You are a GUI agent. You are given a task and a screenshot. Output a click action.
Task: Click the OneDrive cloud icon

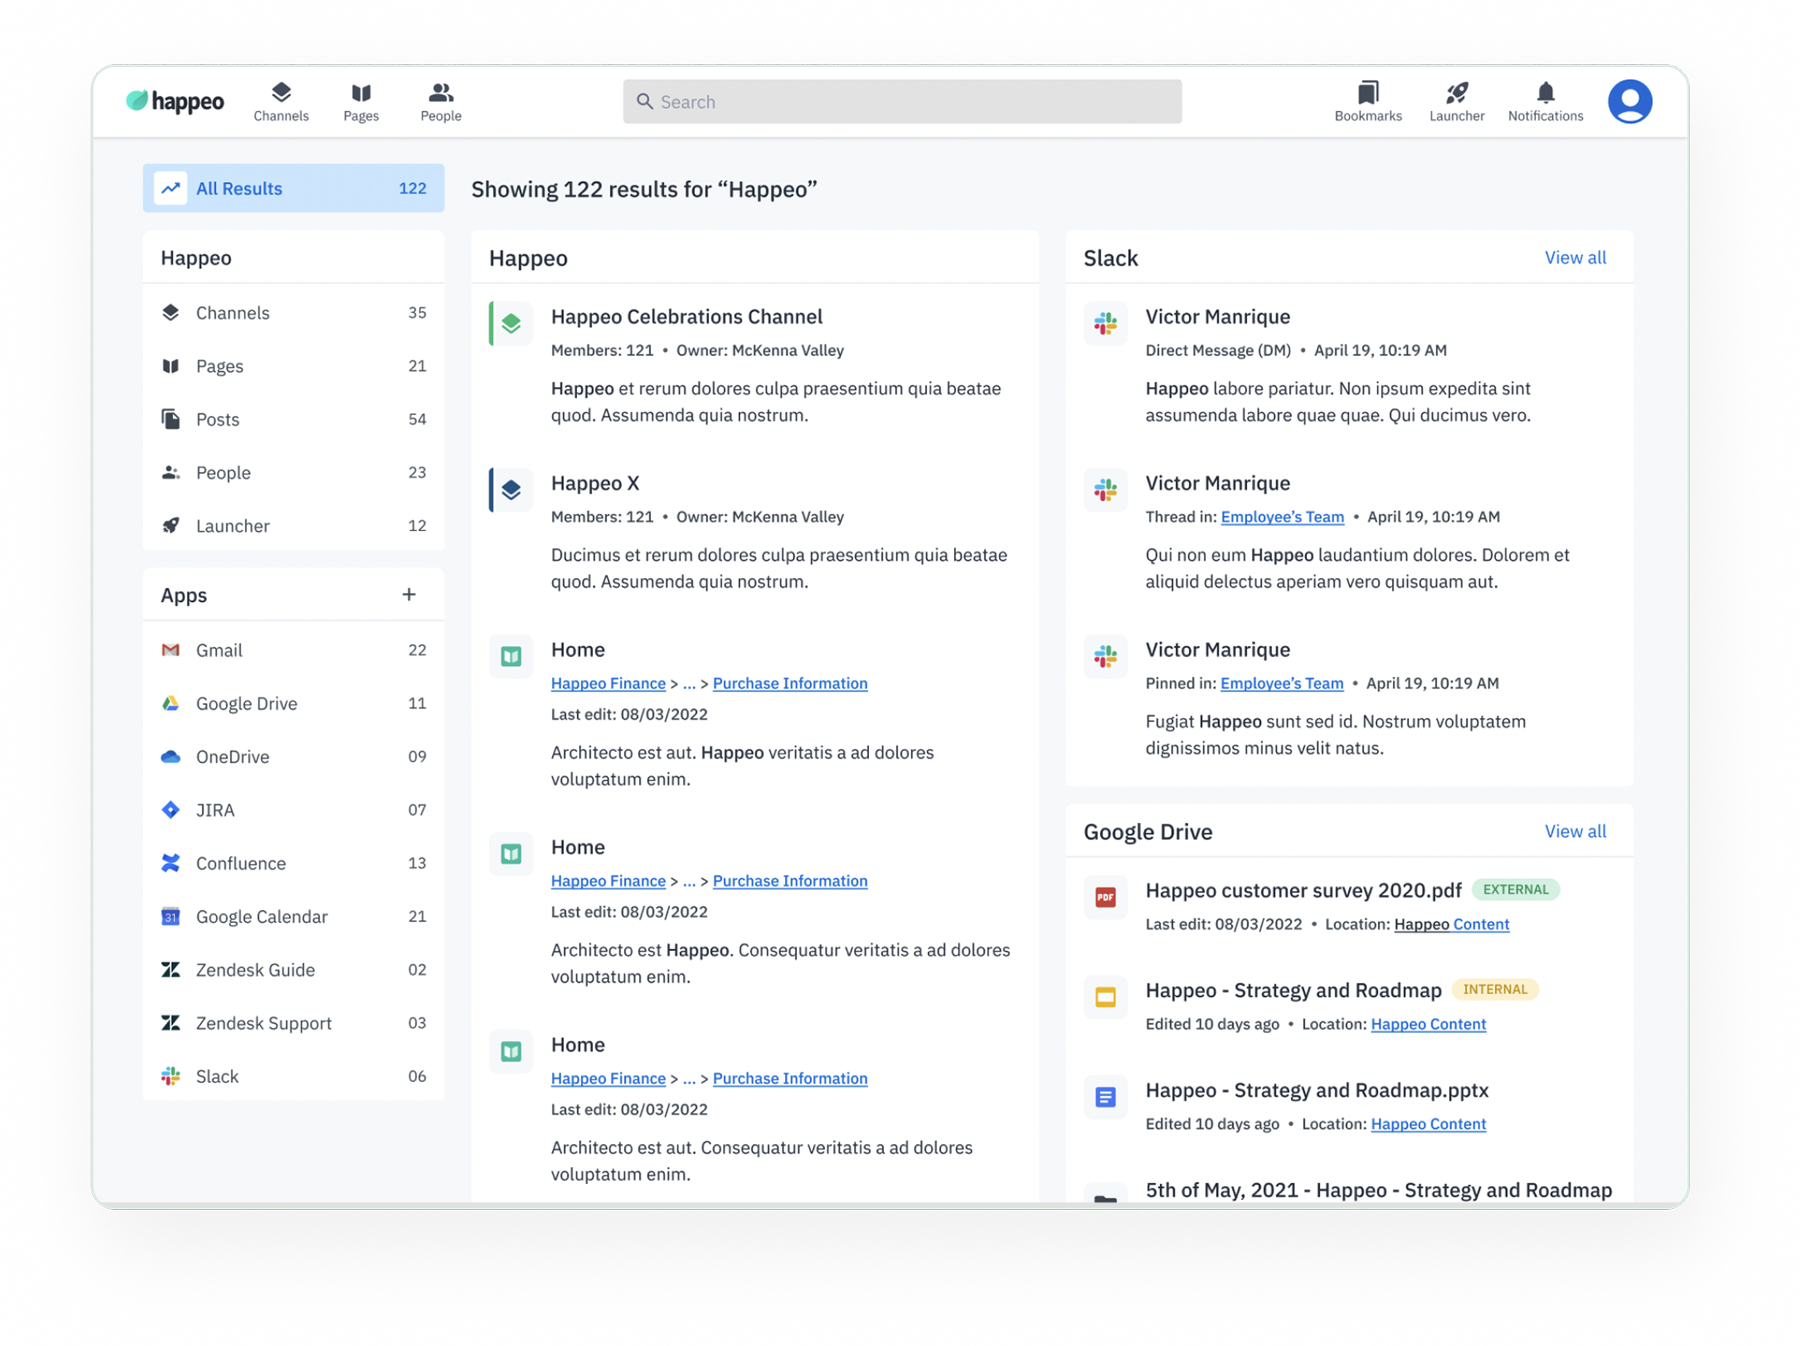coord(171,756)
